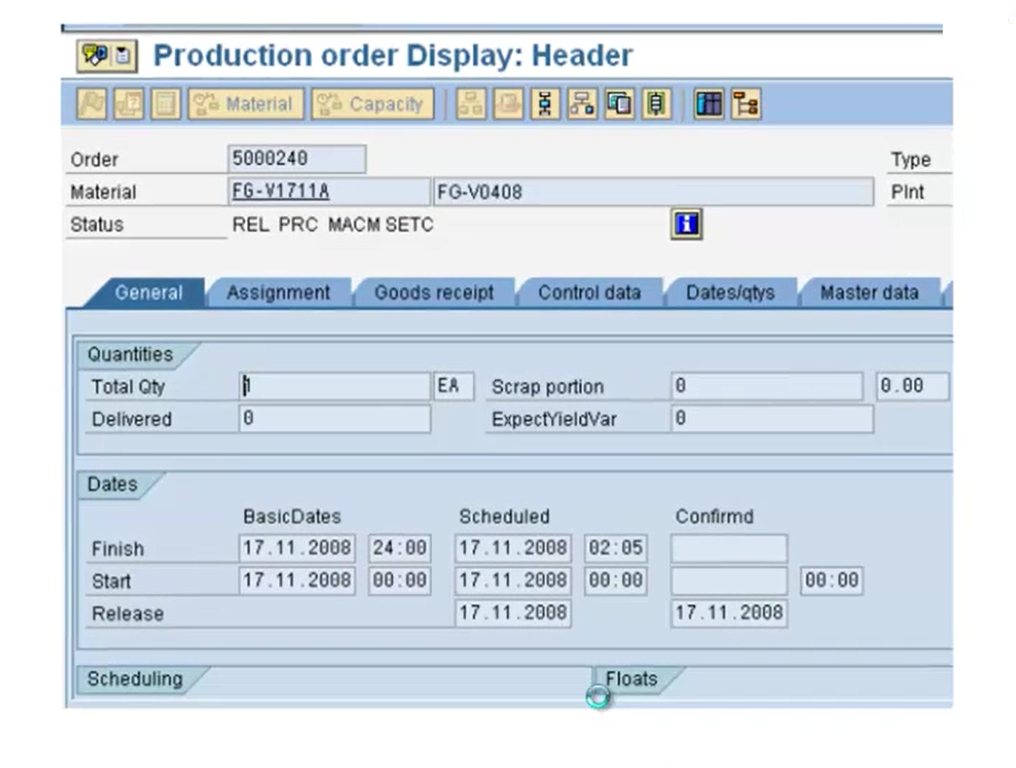
Task: Click the greyed-out flag icon in the toolbar
Action: pyautogui.click(x=92, y=104)
